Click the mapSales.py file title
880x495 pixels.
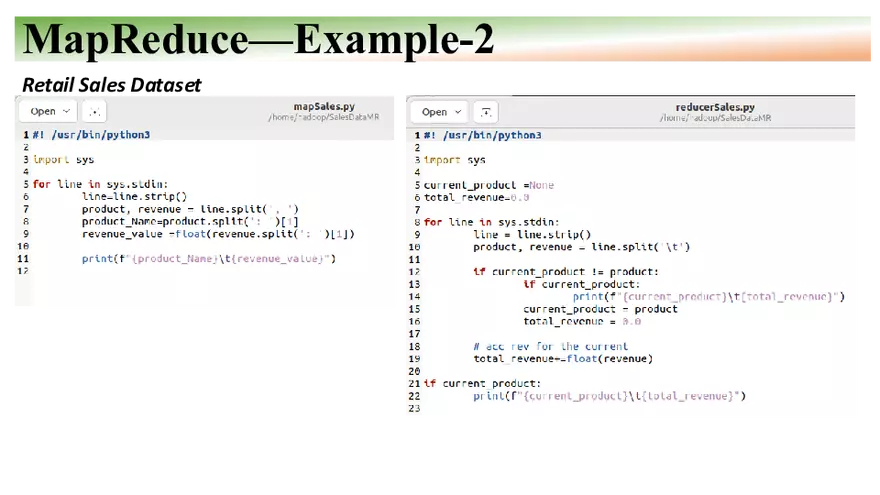(324, 106)
